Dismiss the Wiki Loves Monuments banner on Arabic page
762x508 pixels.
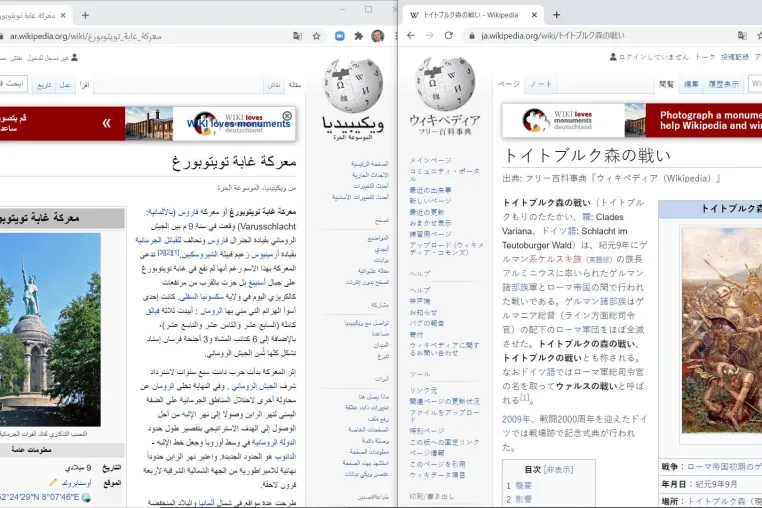coord(287,116)
